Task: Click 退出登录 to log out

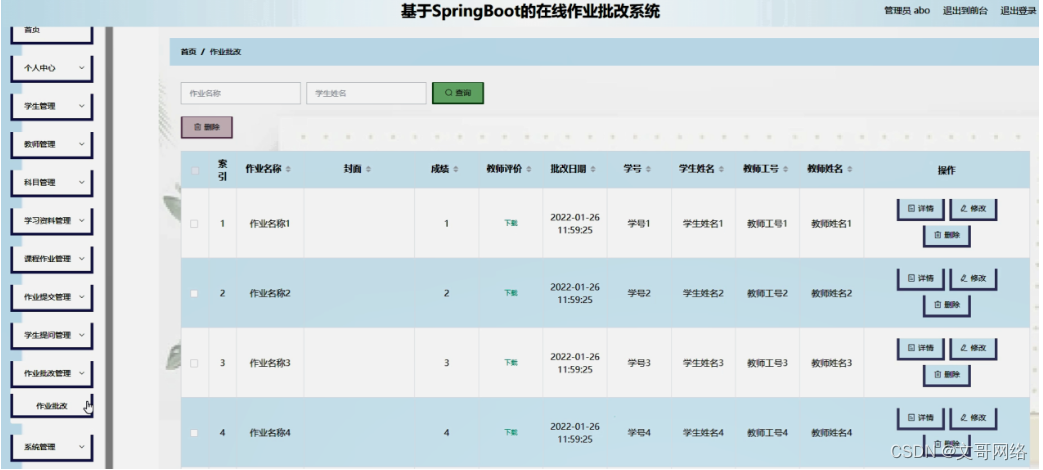Action: (1019, 11)
